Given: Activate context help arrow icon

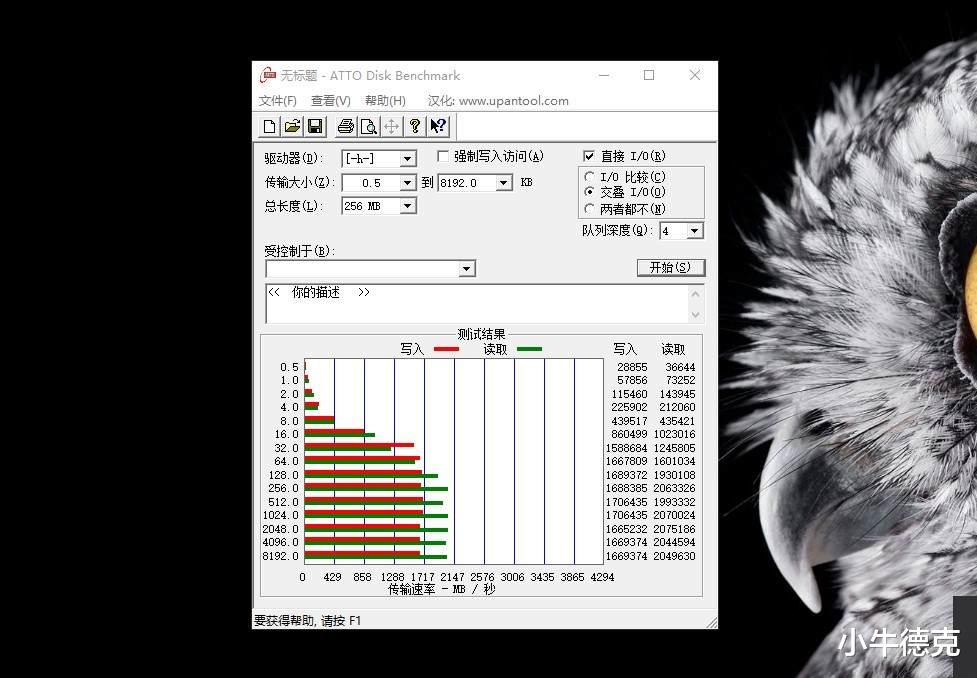Looking at the screenshot, I should [x=438, y=126].
